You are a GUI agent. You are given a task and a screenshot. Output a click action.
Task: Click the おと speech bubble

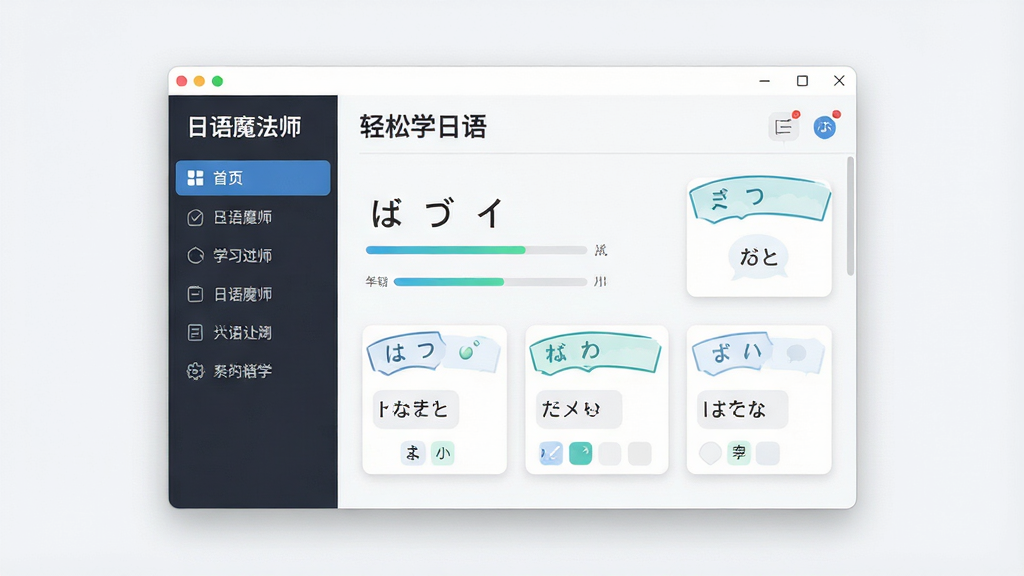tap(758, 257)
